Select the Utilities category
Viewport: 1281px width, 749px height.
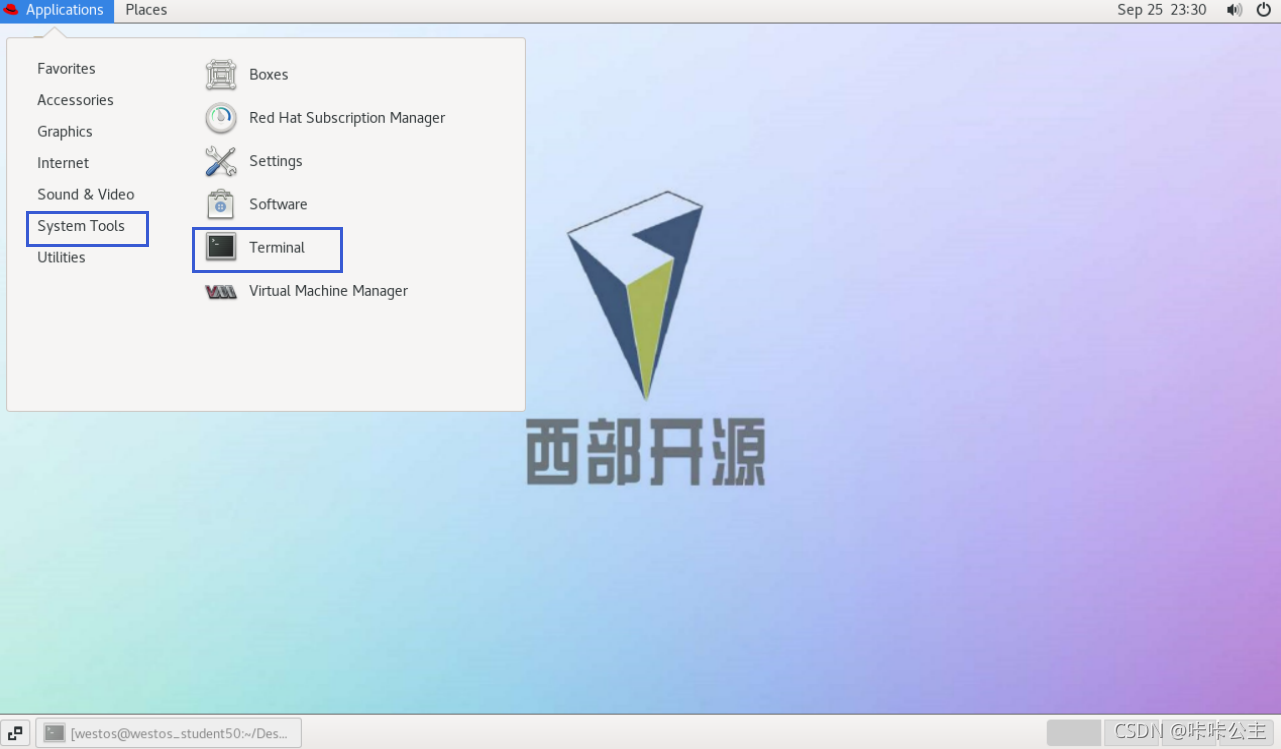[x=61, y=257]
